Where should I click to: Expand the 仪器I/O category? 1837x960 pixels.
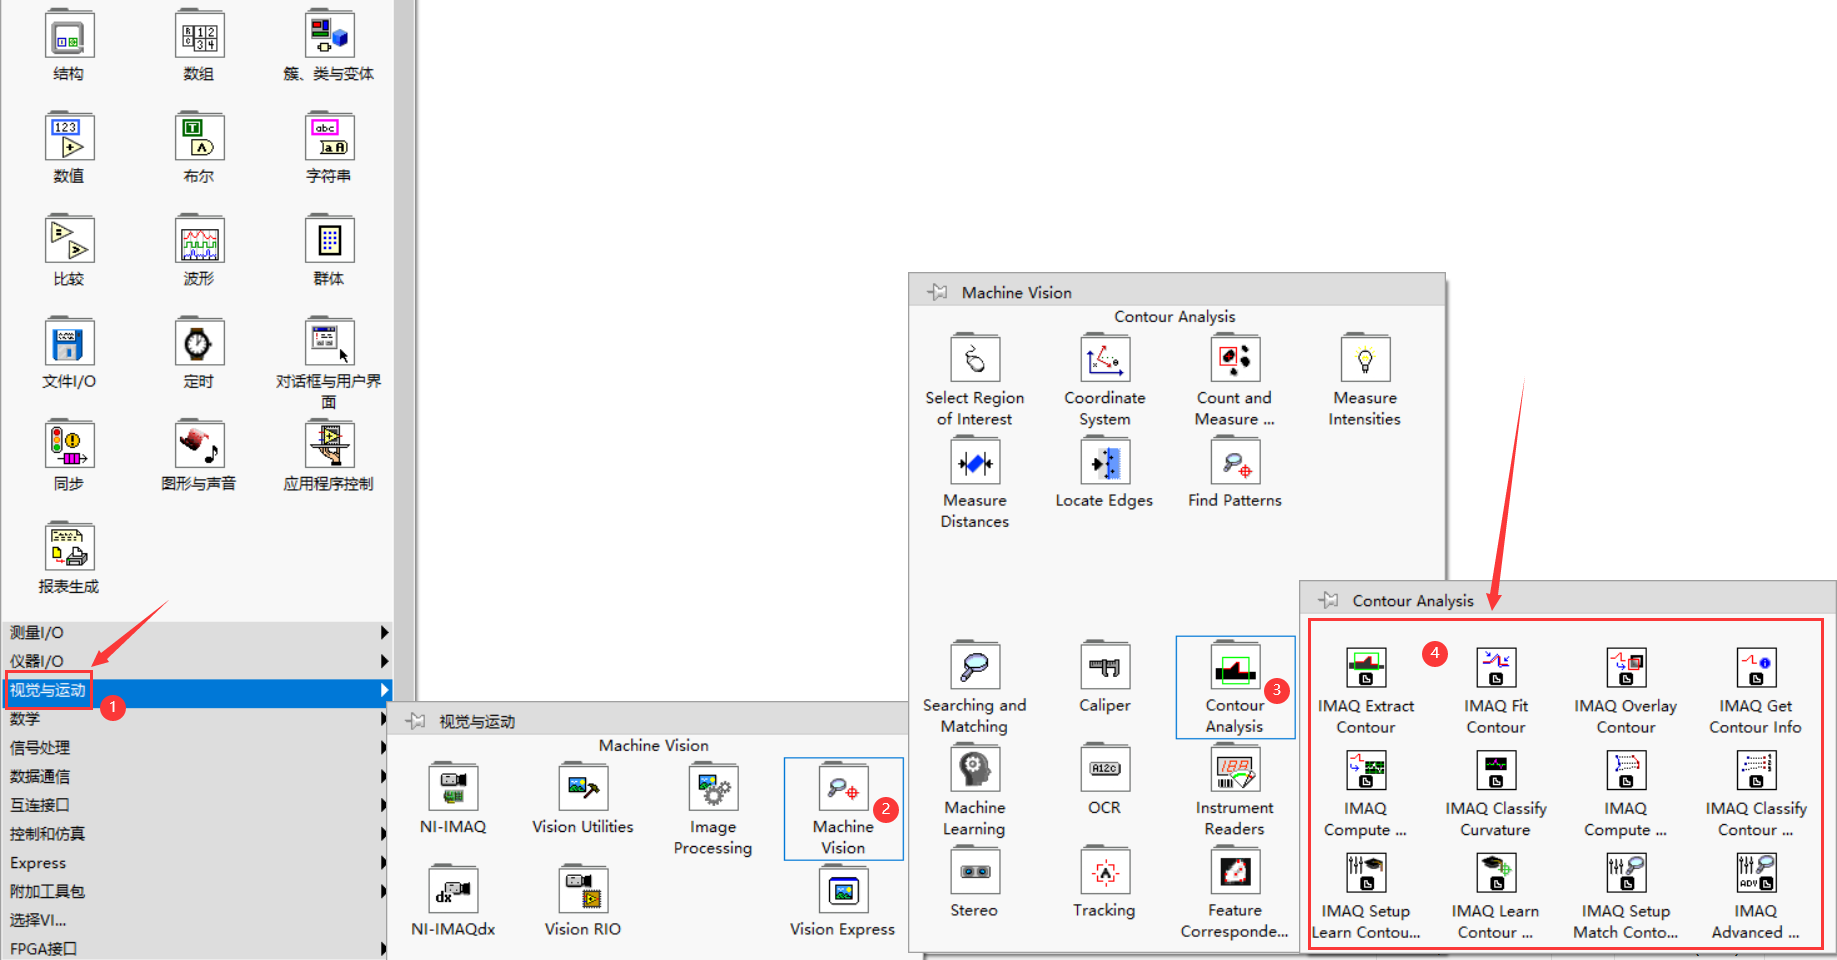196,661
